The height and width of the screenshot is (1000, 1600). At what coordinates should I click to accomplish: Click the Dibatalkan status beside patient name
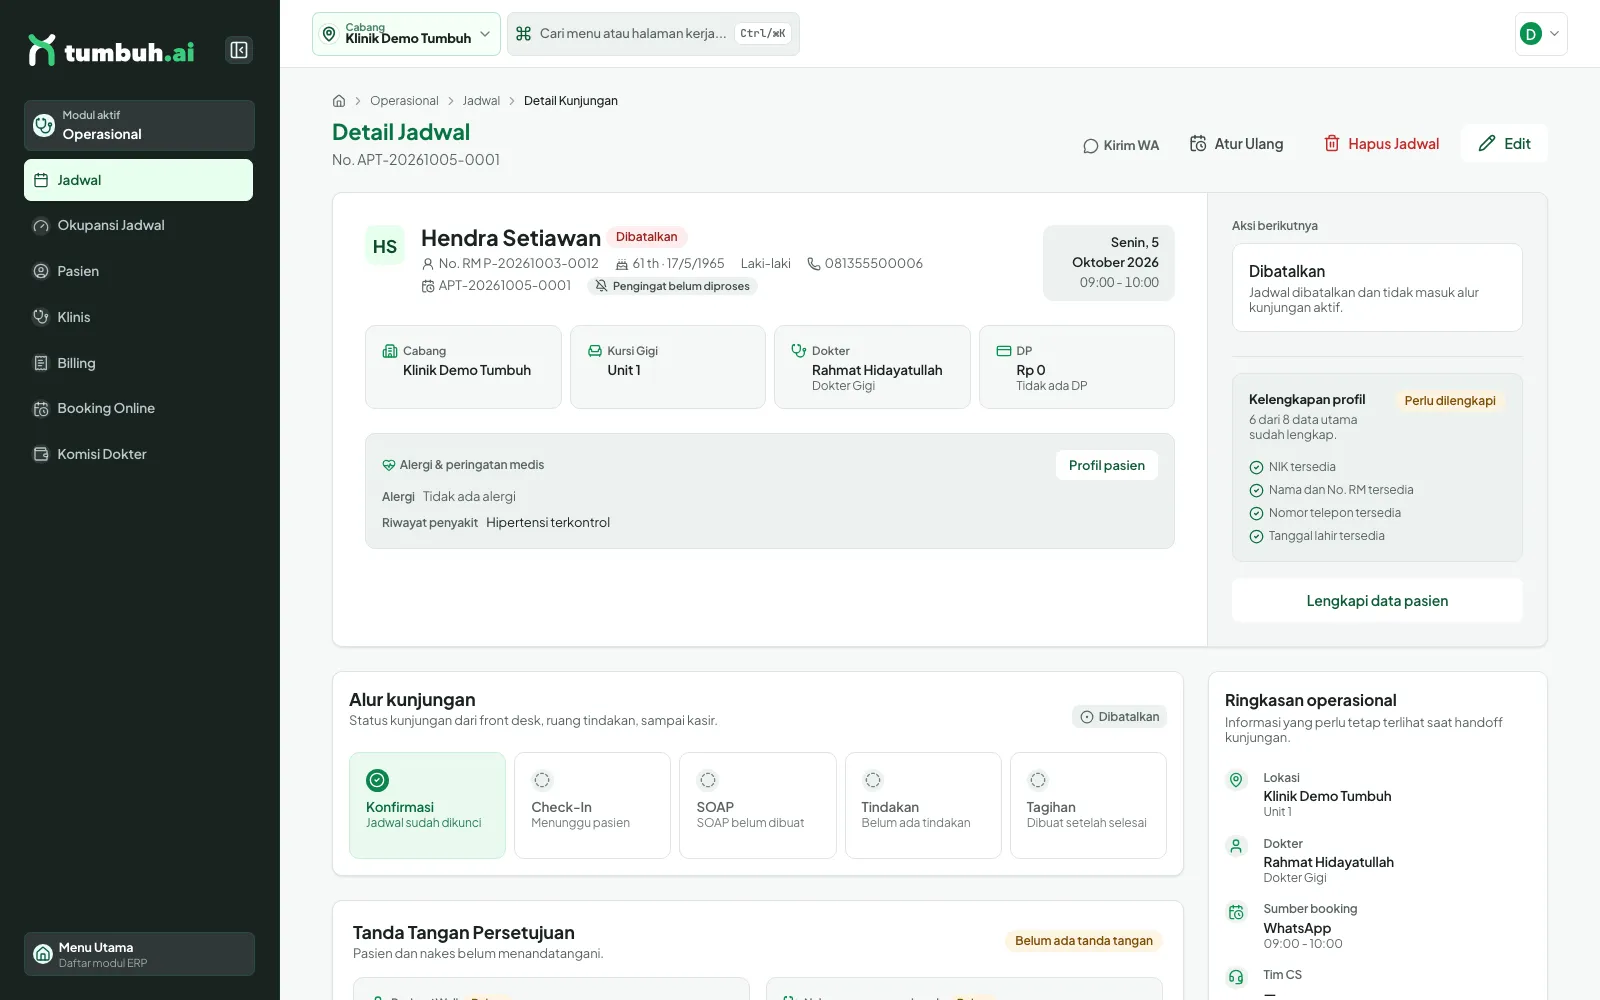pos(646,237)
